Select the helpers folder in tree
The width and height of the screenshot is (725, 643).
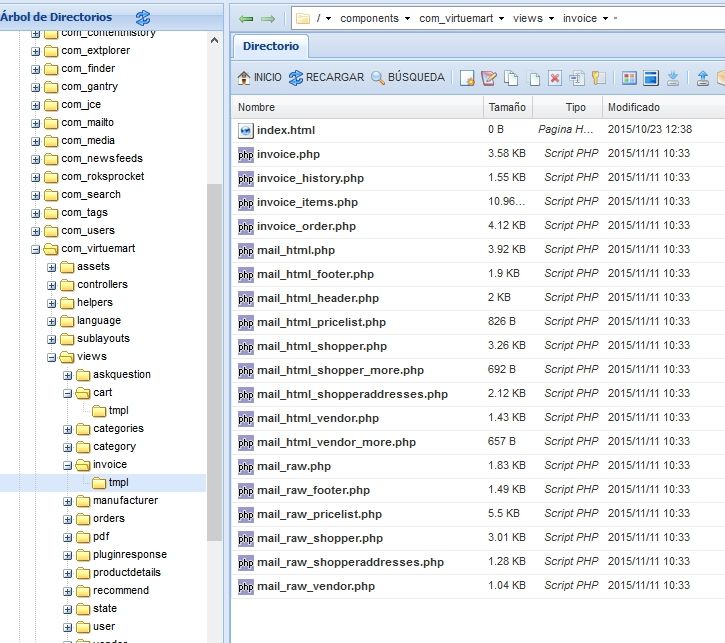tap(95, 302)
